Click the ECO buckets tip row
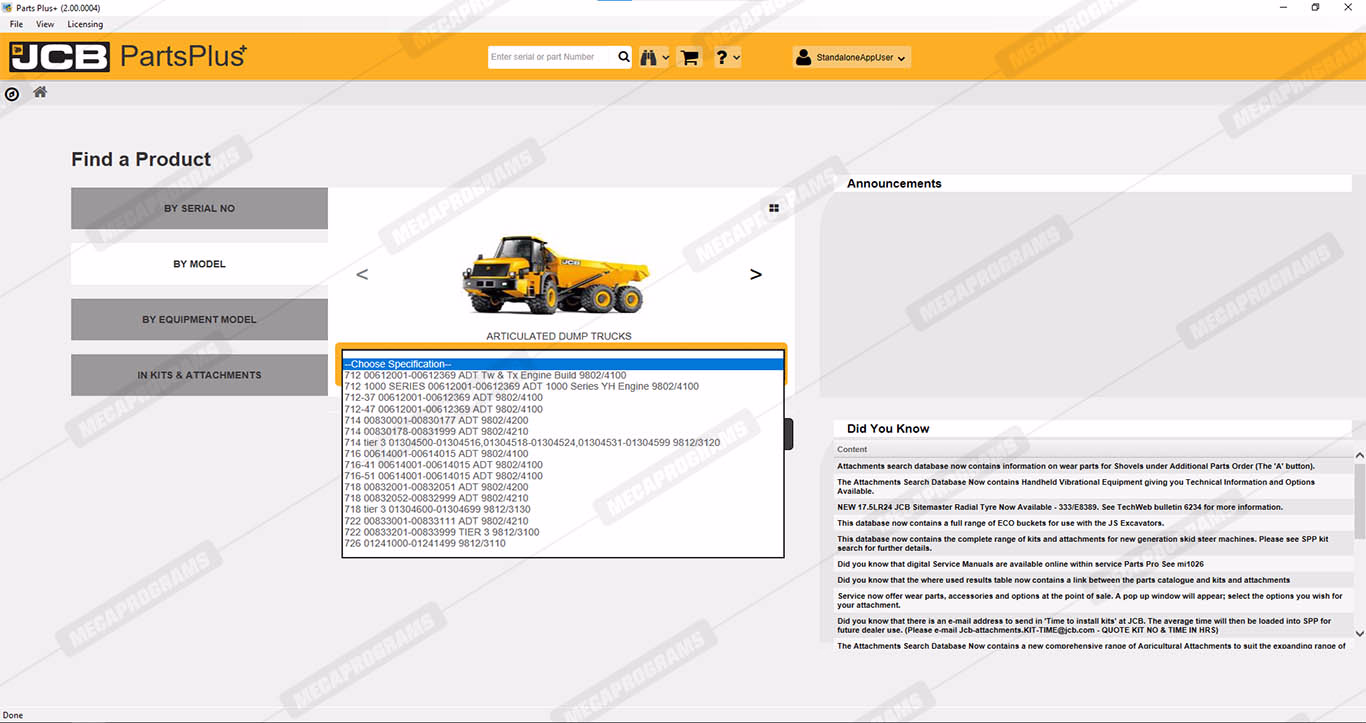The width and height of the screenshot is (1366, 723). pos(1093,523)
